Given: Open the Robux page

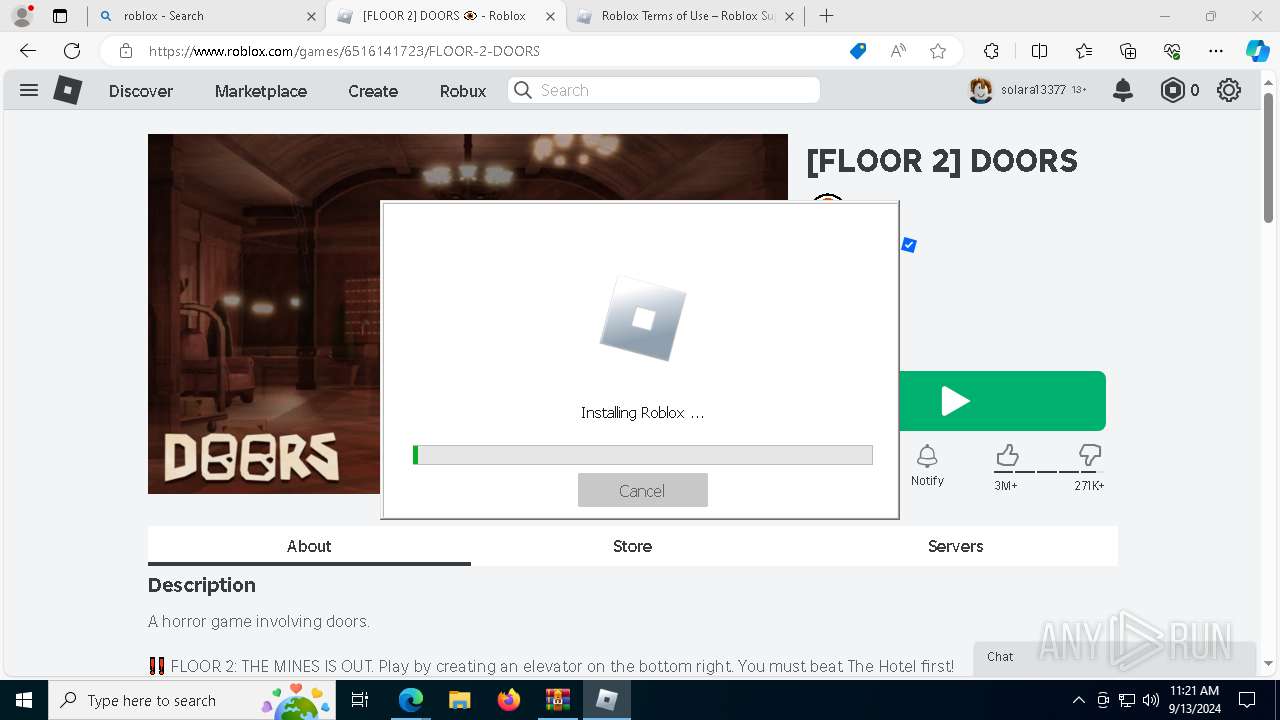Looking at the screenshot, I should click(463, 91).
